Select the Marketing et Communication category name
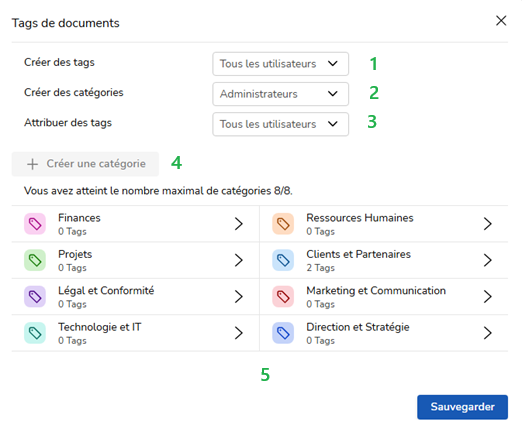The width and height of the screenshot is (522, 432). tap(376, 291)
